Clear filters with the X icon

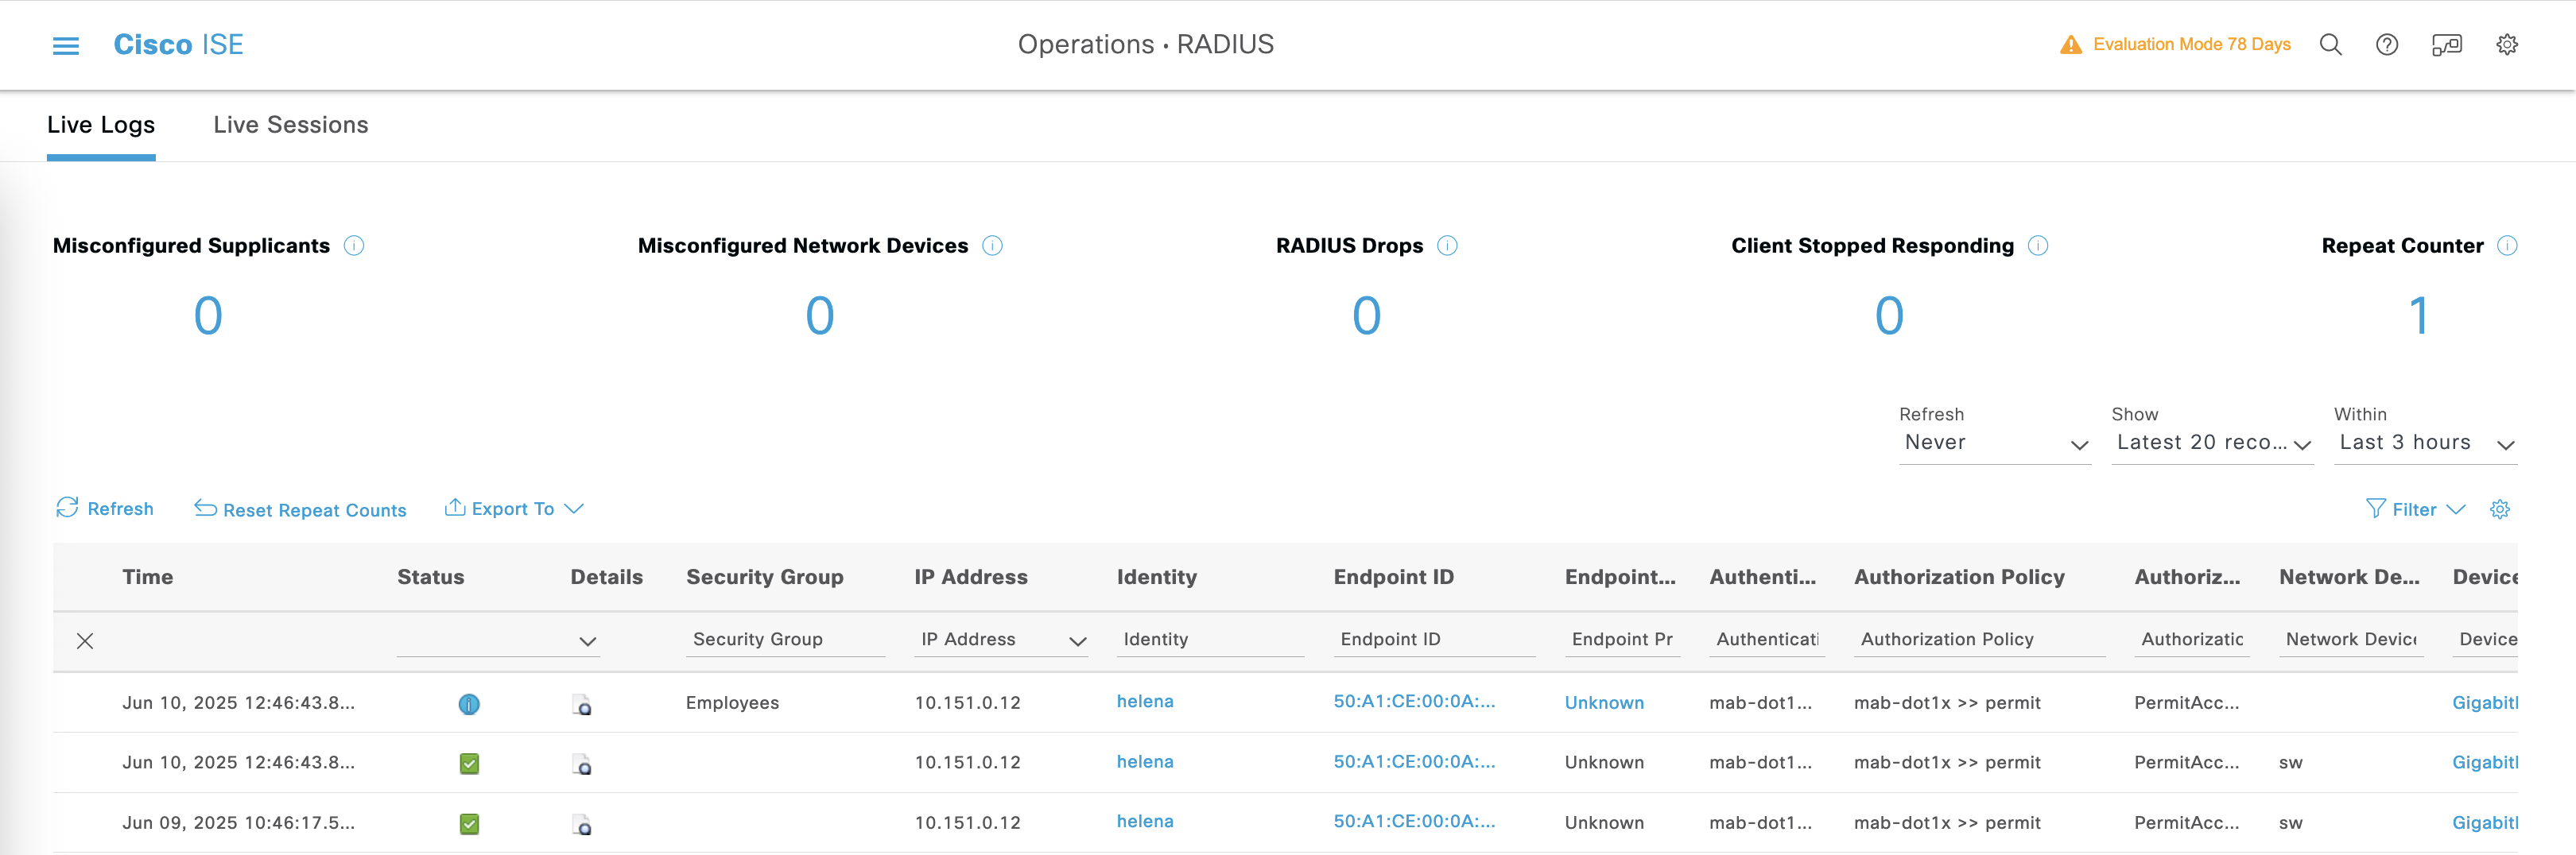pyautogui.click(x=85, y=641)
